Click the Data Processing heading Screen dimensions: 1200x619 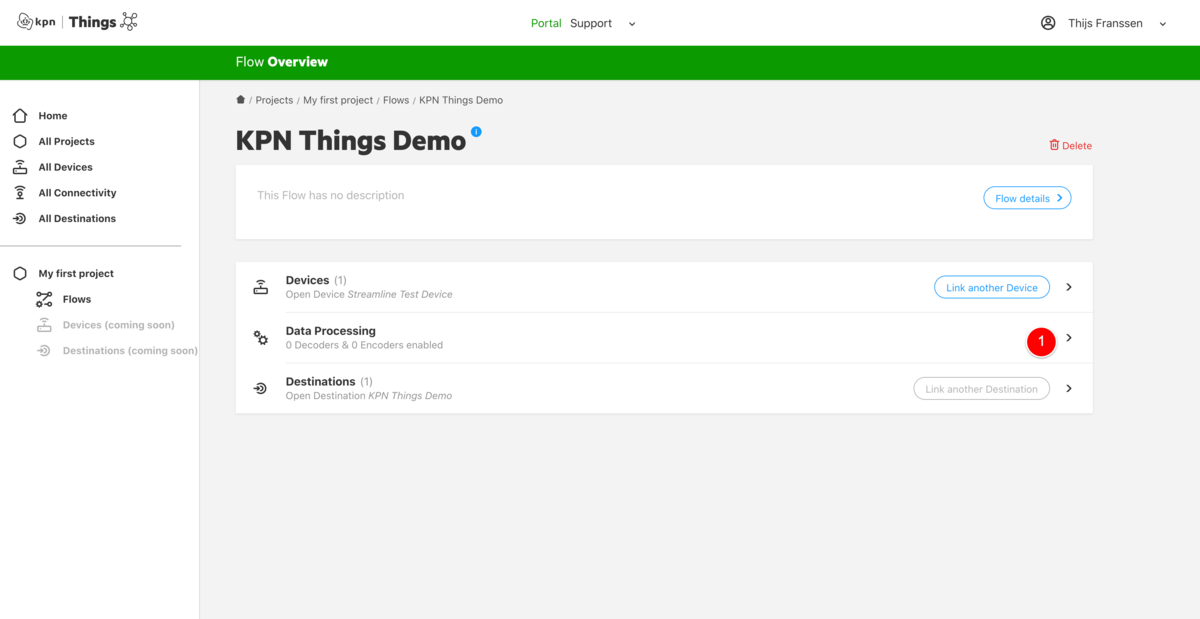[x=331, y=331]
